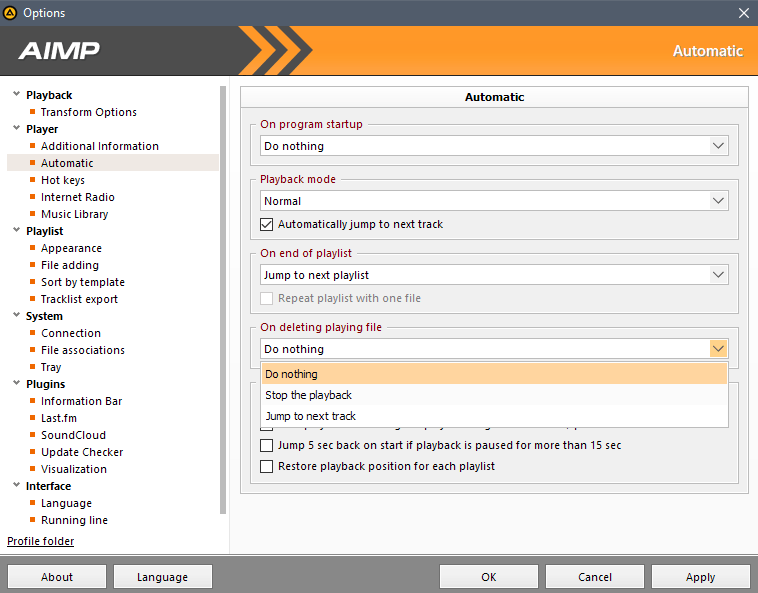
Task: Open the On end of playlist dropdown
Action: 494,275
